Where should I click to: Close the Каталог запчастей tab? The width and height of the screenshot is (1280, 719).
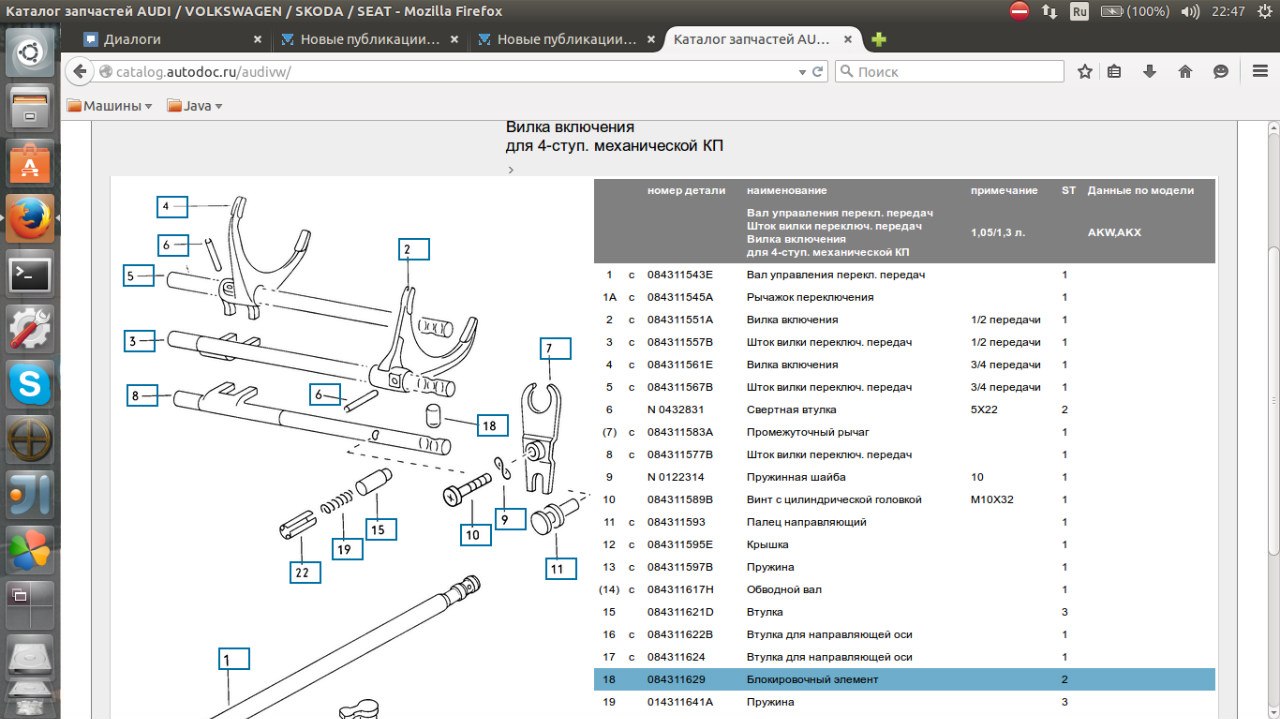848,40
